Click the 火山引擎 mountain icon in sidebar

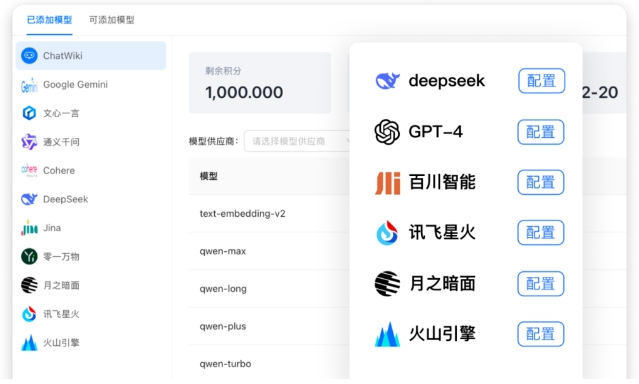[29, 343]
